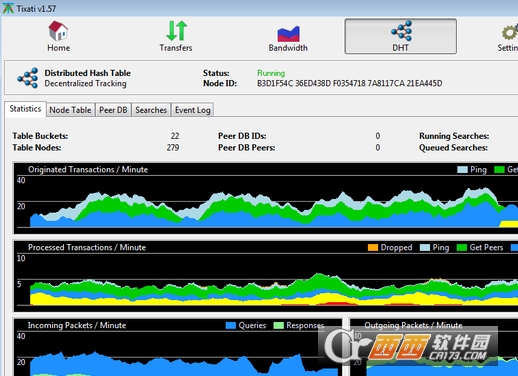Click green swatch in Originated Transactions legend
The image size is (518, 376).
(x=499, y=170)
